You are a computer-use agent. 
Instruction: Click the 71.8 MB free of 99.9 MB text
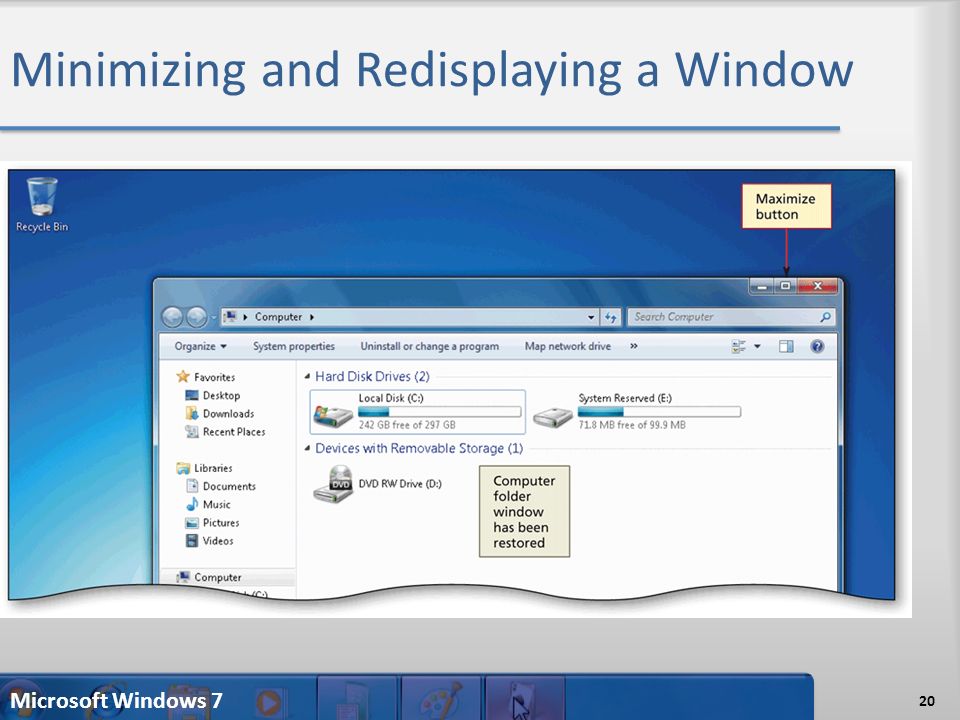tap(632, 425)
